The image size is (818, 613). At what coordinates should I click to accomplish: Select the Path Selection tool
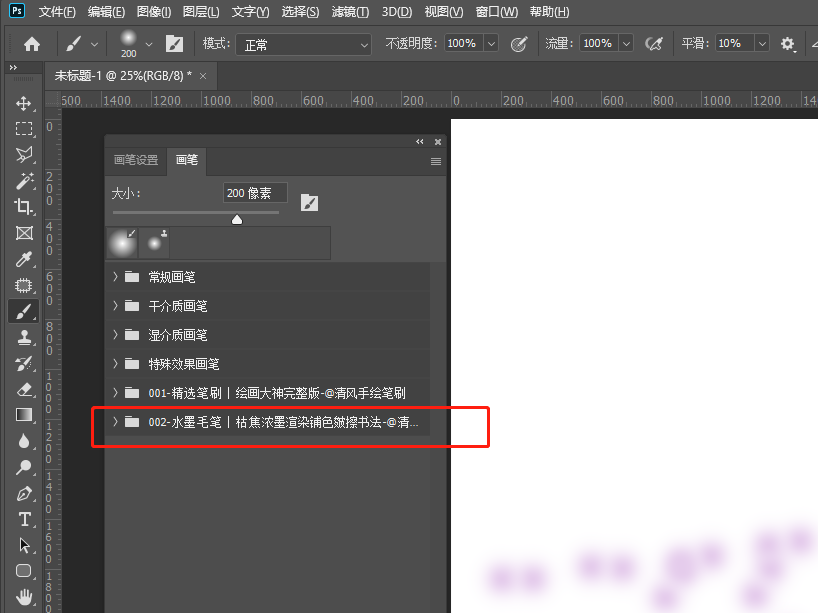point(23,545)
